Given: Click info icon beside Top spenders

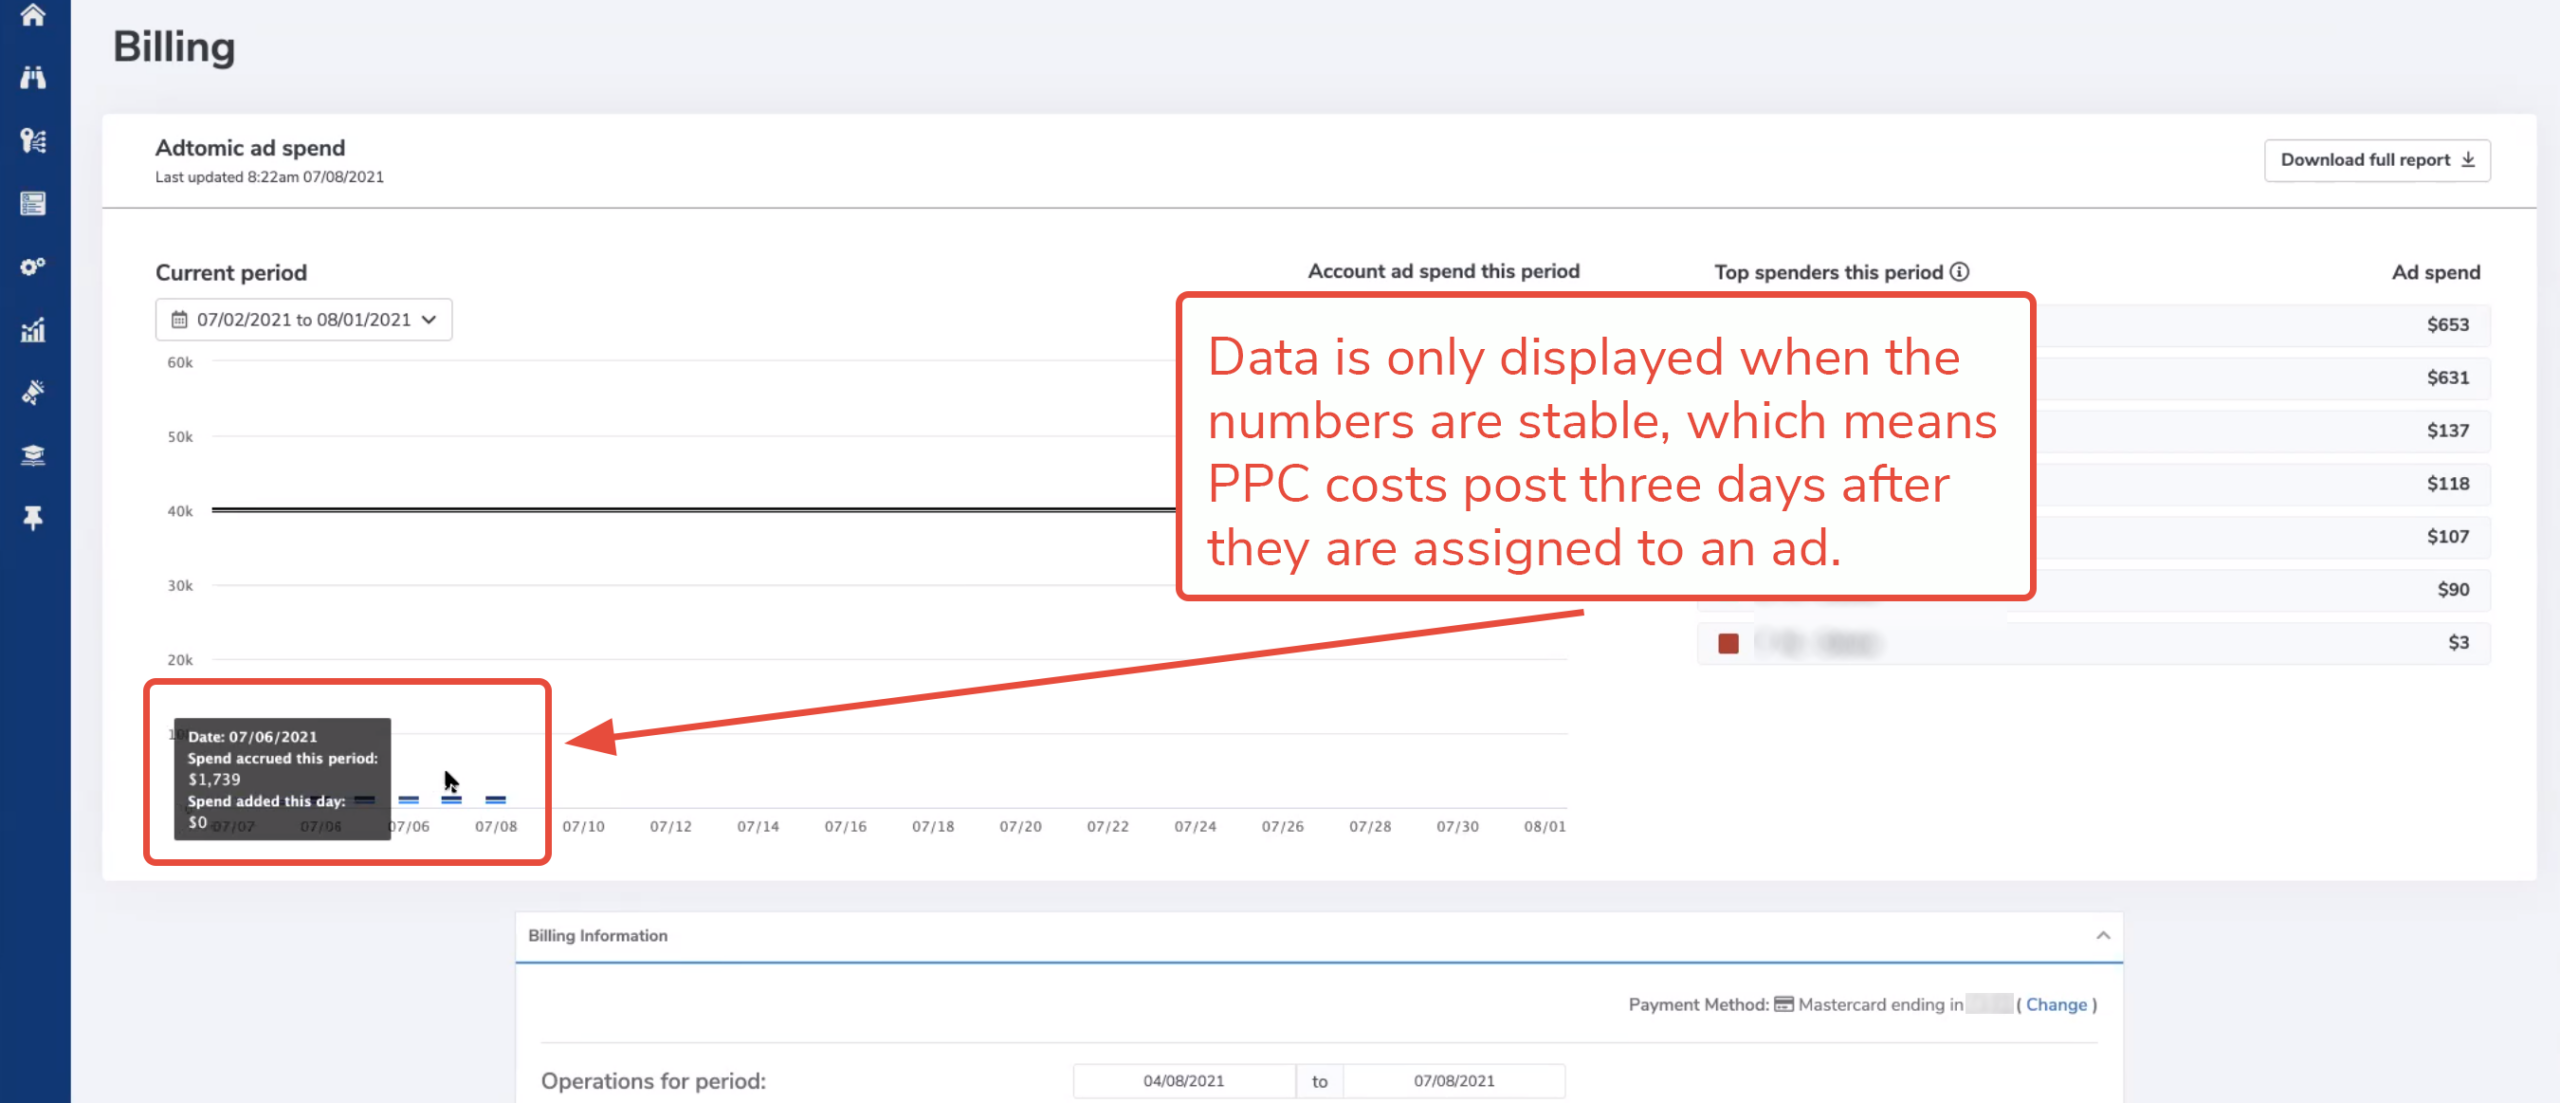Looking at the screenshot, I should 1960,272.
